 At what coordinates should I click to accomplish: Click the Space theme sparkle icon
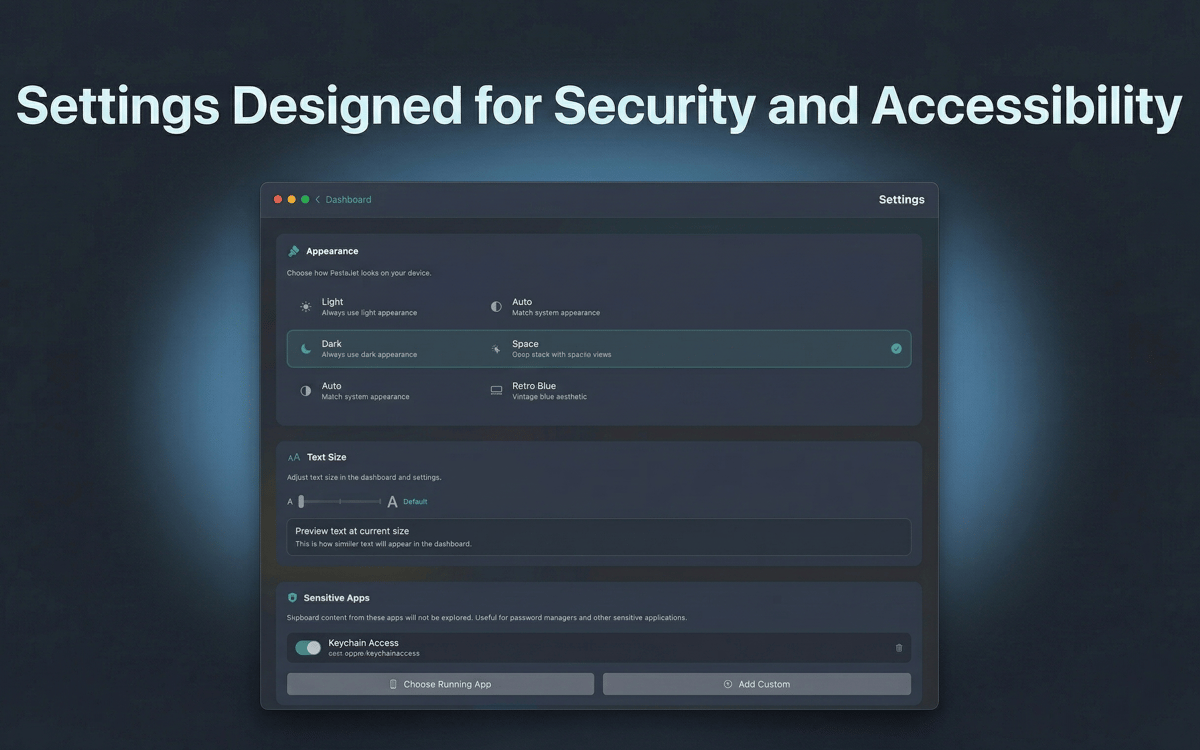pos(496,349)
